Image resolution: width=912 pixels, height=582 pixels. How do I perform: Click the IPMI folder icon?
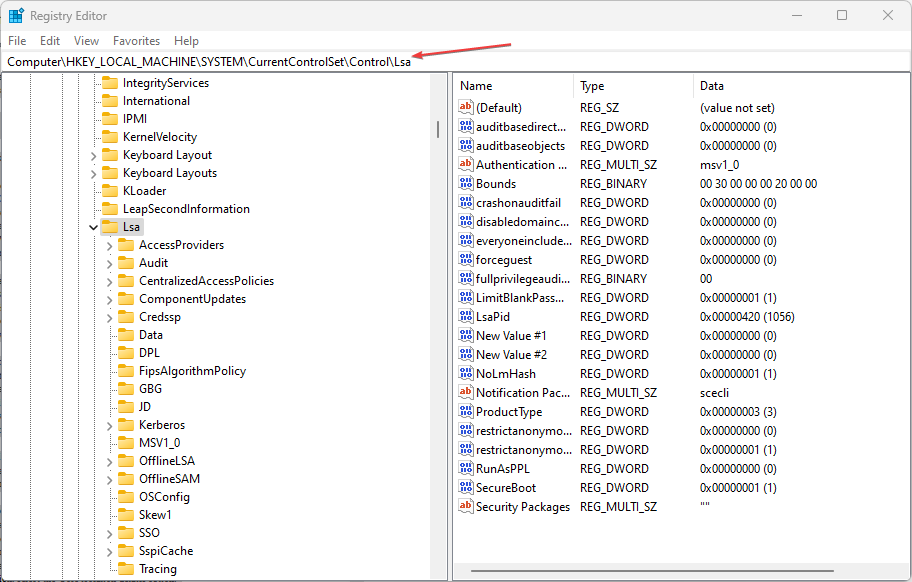(x=110, y=119)
